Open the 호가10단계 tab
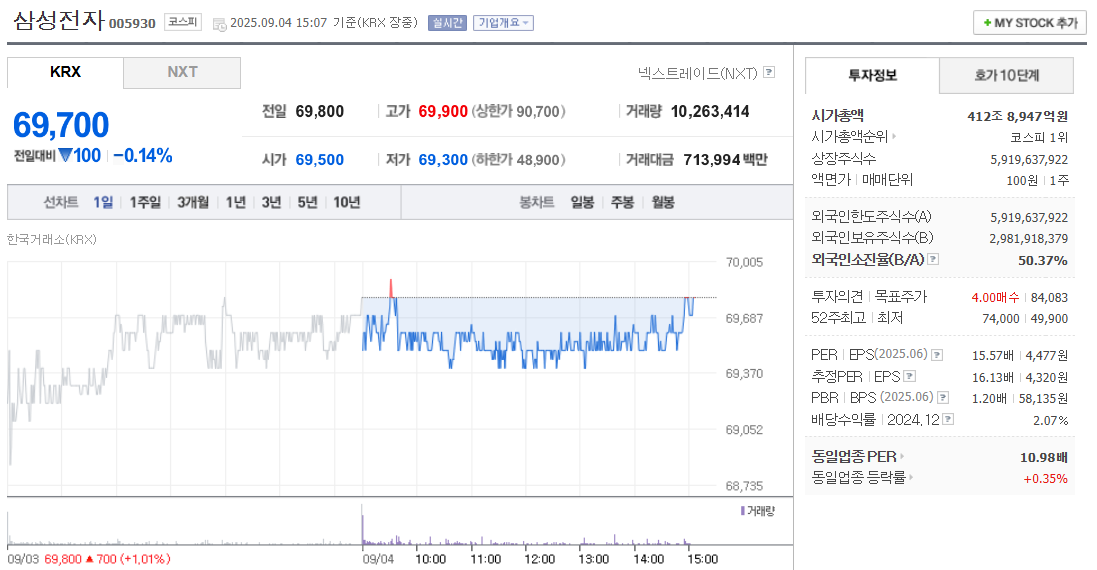 [x=1006, y=76]
